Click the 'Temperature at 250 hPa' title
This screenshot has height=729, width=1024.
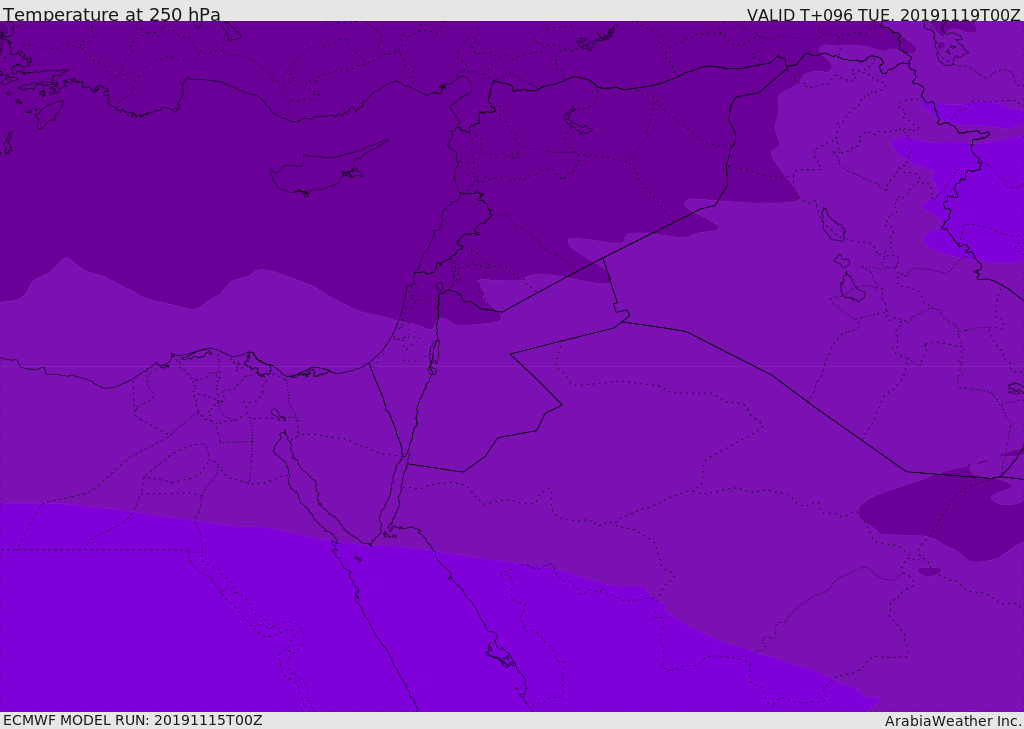click(x=112, y=14)
